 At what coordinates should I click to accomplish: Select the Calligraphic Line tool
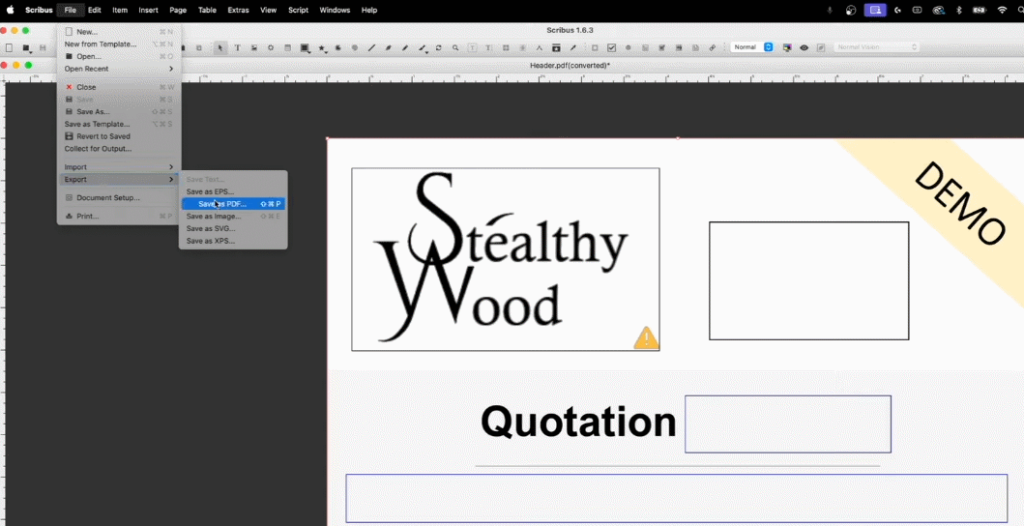tap(423, 48)
